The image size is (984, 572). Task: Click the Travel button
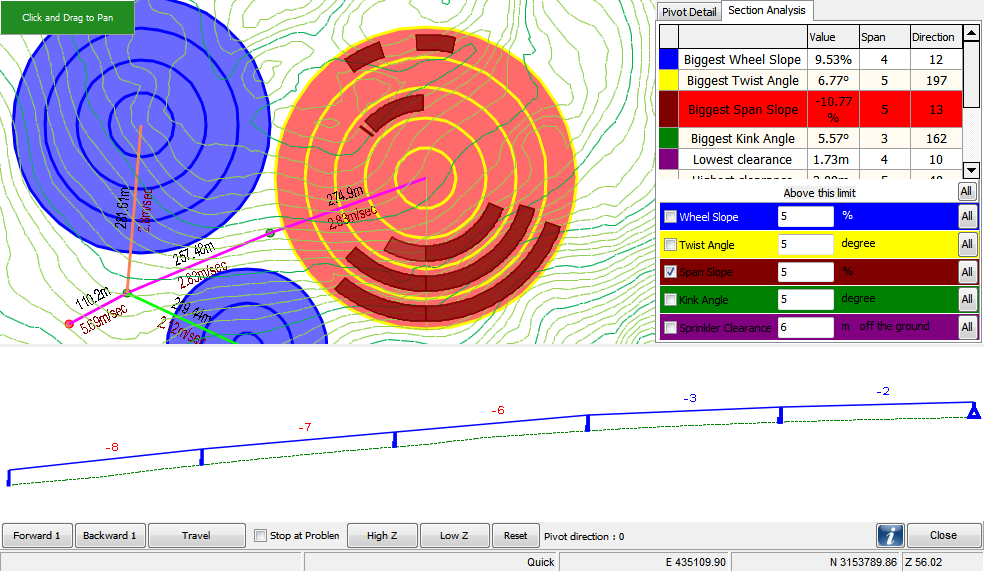click(x=196, y=536)
